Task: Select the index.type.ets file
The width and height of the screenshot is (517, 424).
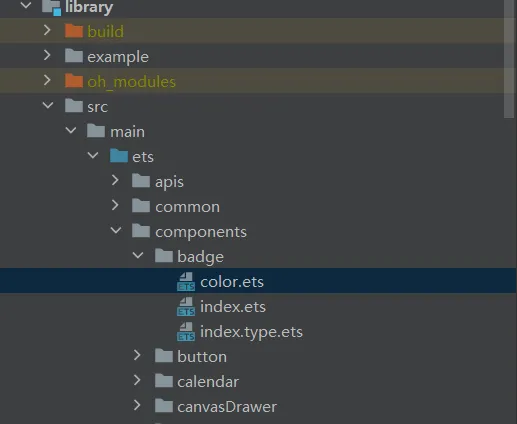Action: coord(251,332)
